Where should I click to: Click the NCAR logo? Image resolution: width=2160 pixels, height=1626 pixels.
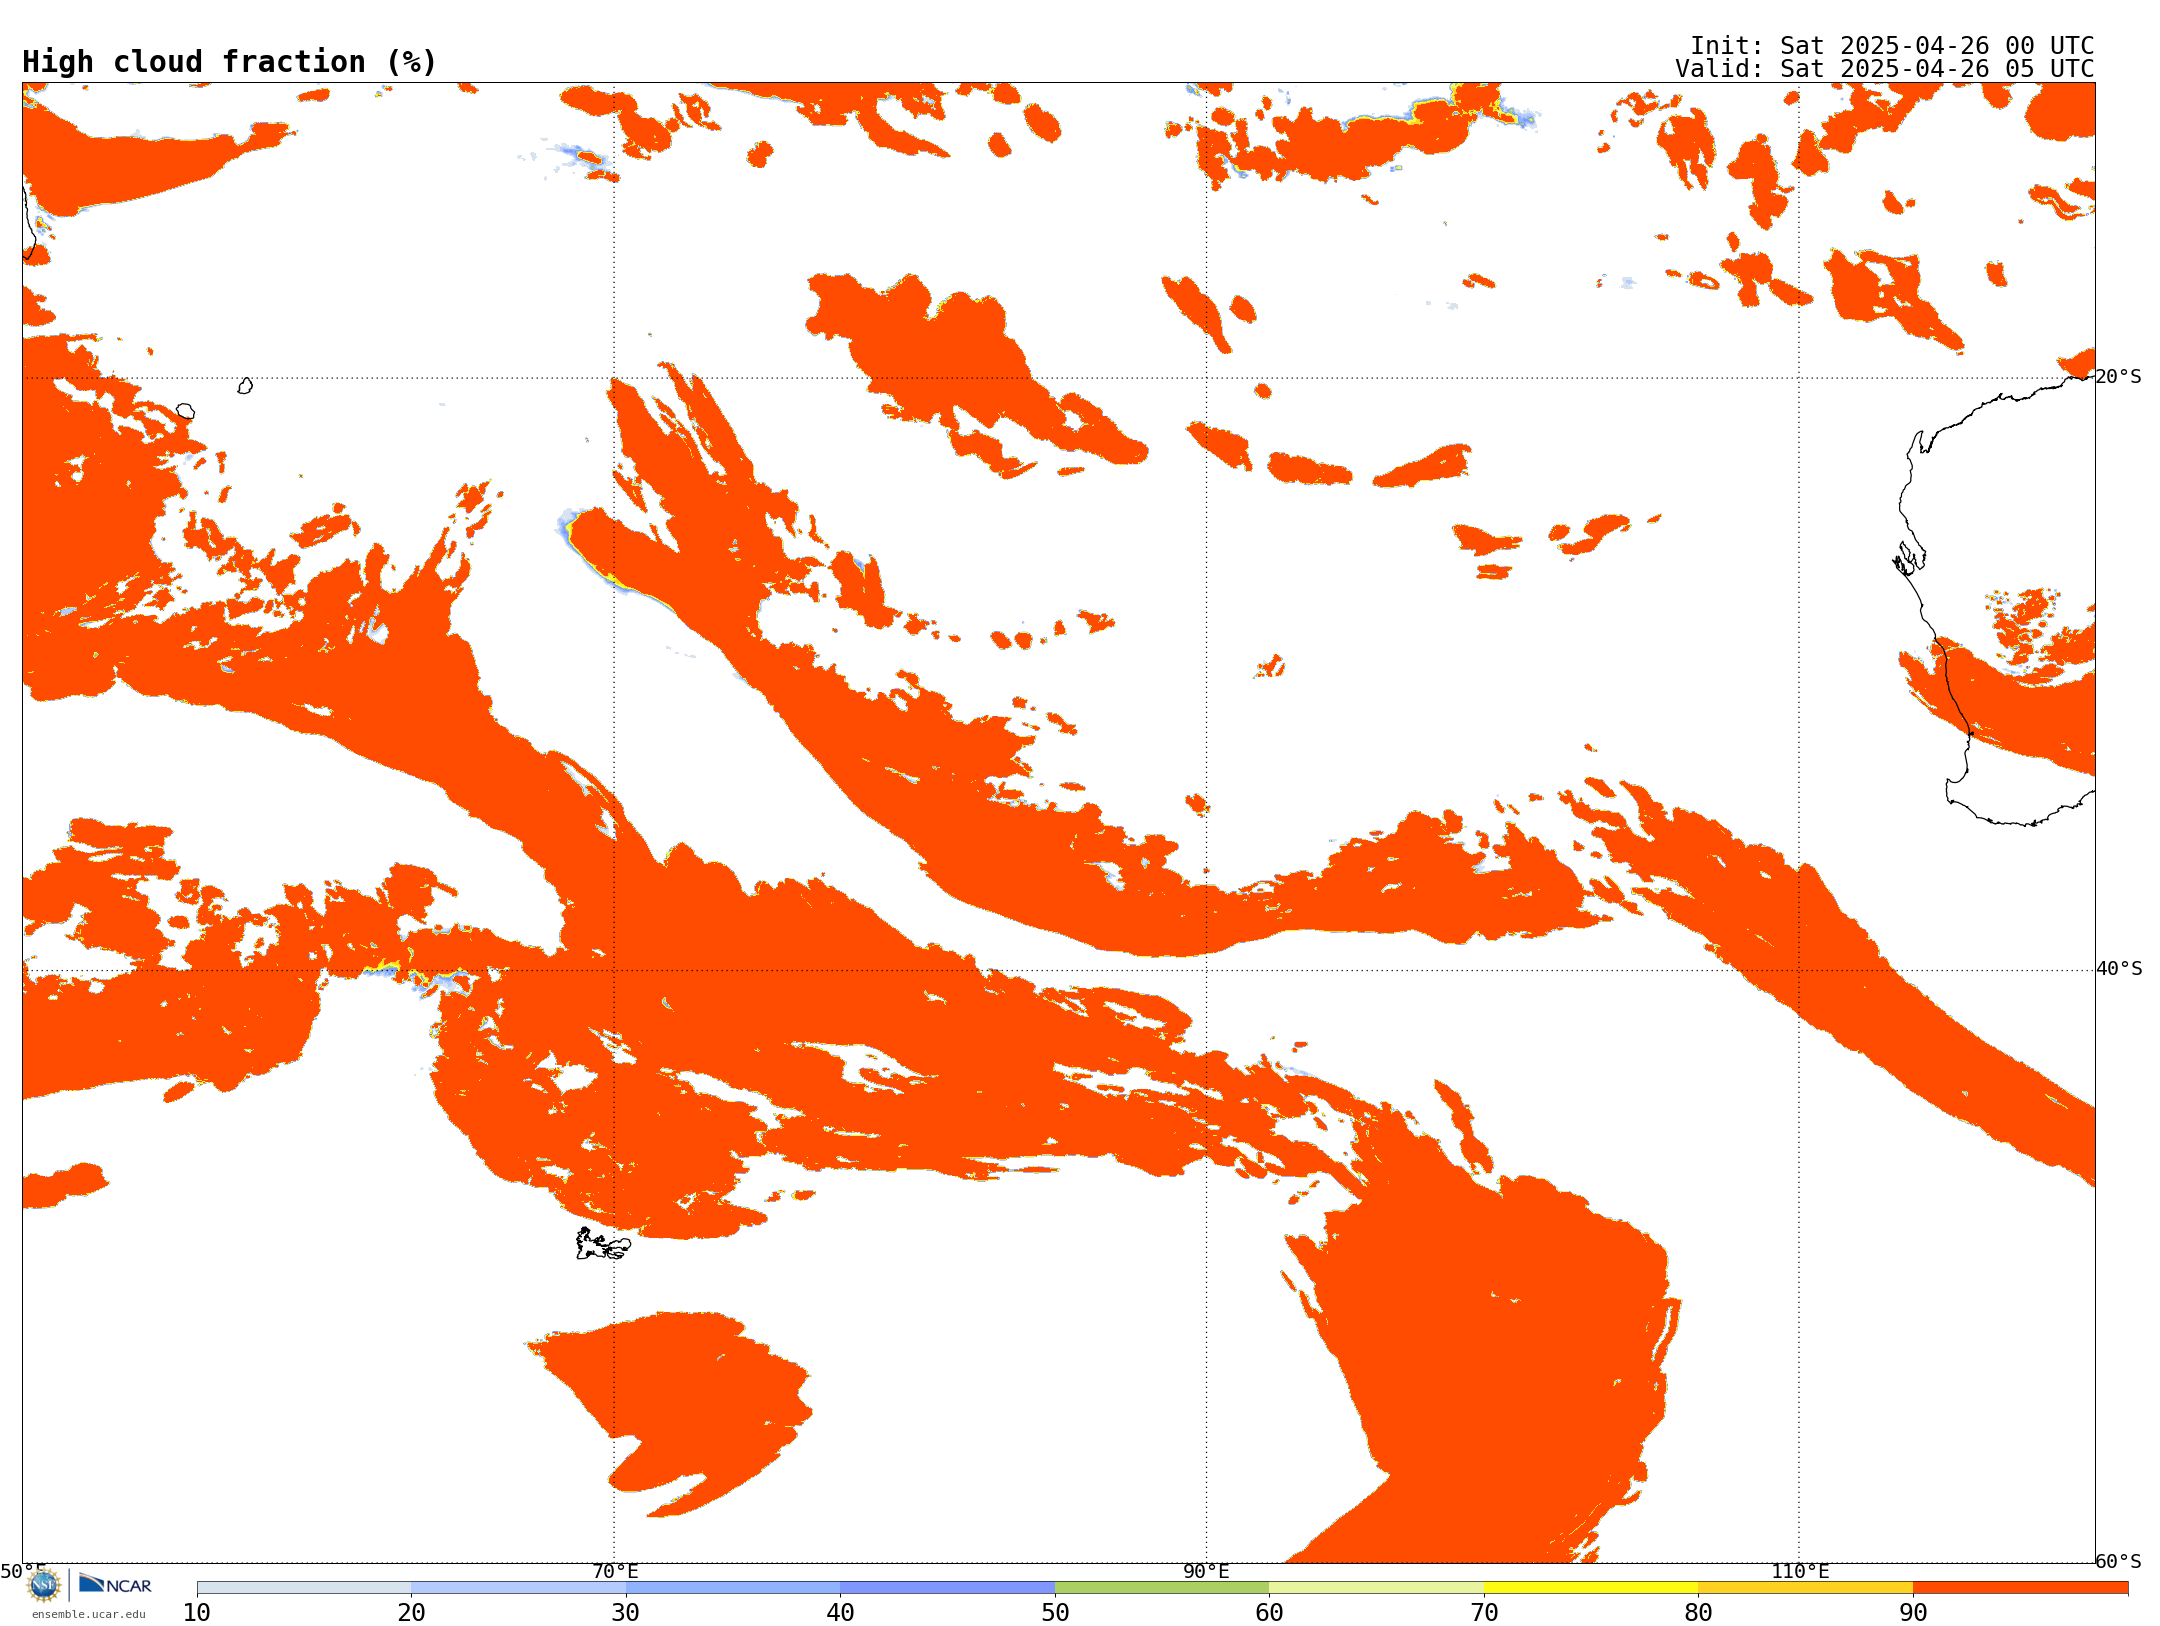(x=115, y=1585)
